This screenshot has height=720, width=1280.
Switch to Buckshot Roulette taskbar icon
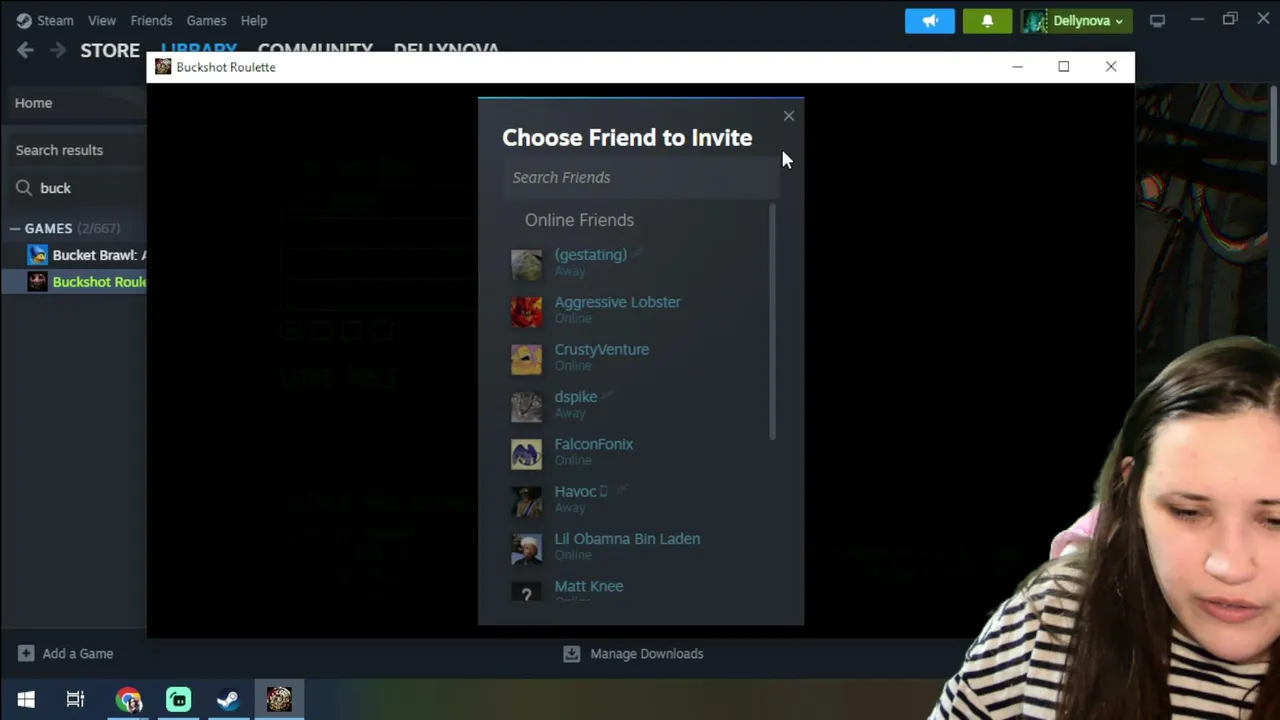279,700
